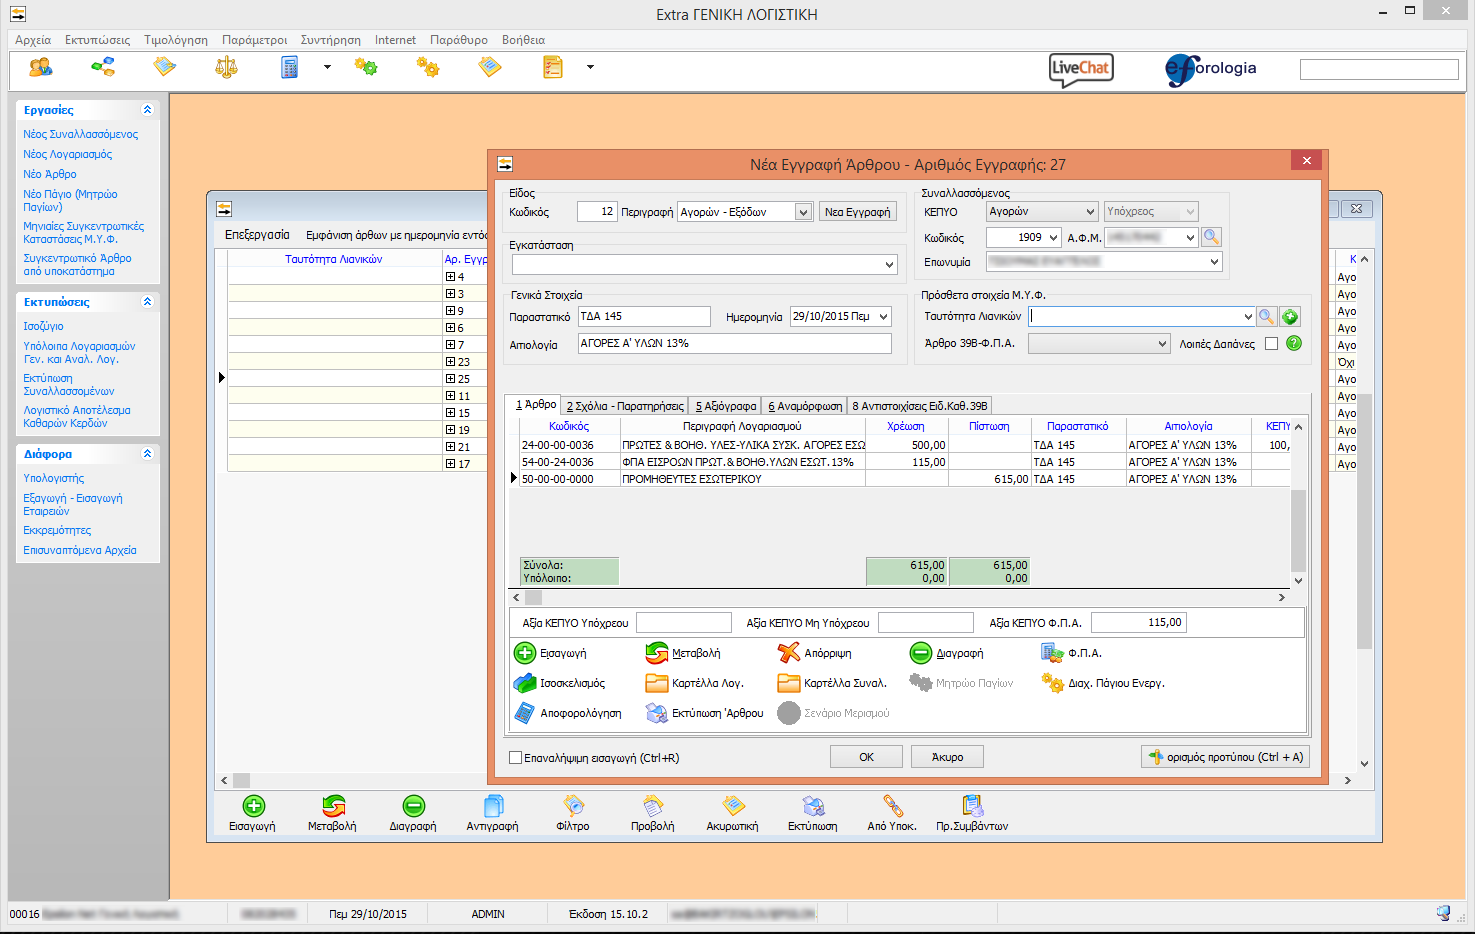This screenshot has width=1475, height=934.
Task: Click the Φίλτρο icon in the bottom toolbar
Action: (573, 806)
